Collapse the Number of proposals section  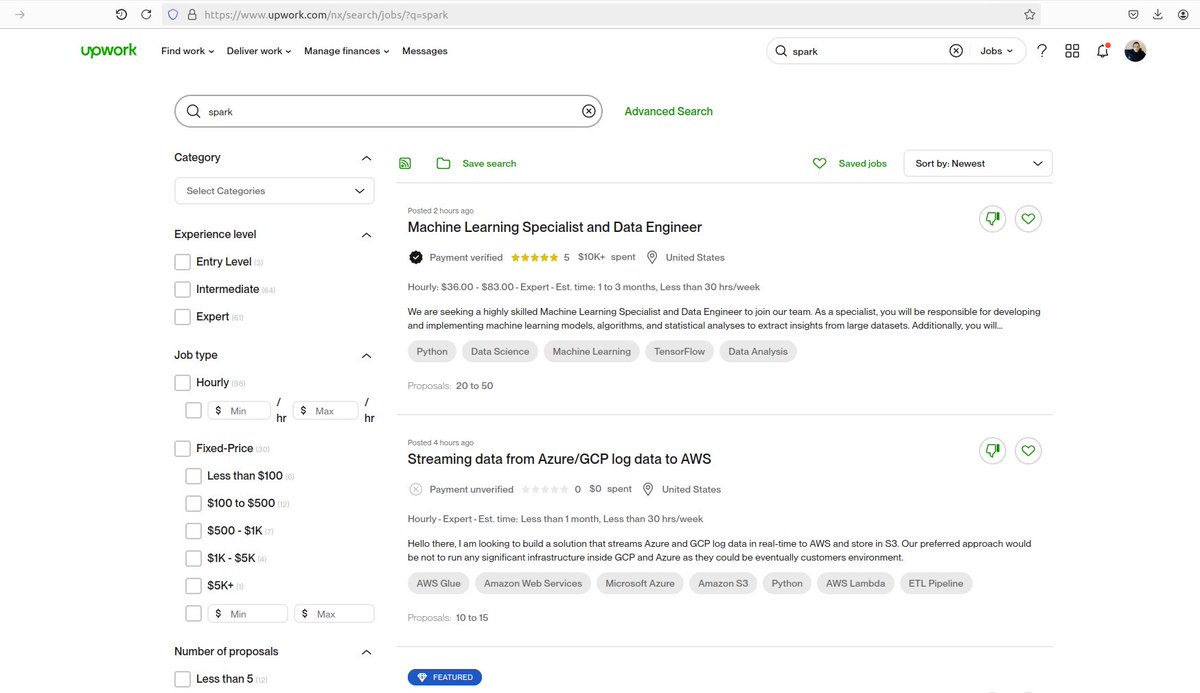coord(366,652)
